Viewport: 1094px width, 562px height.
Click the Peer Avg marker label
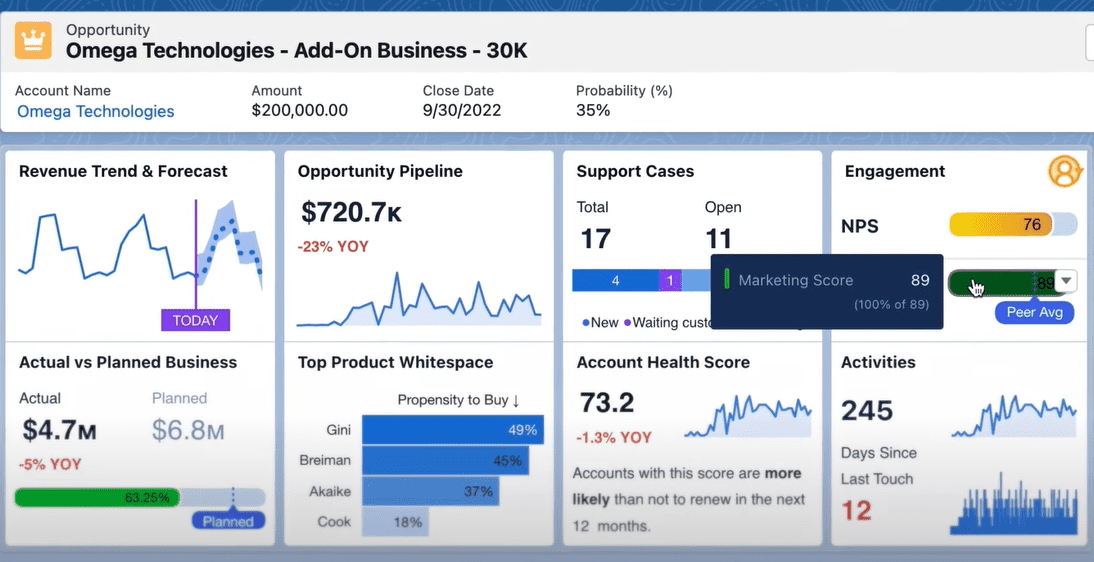[x=1035, y=312]
